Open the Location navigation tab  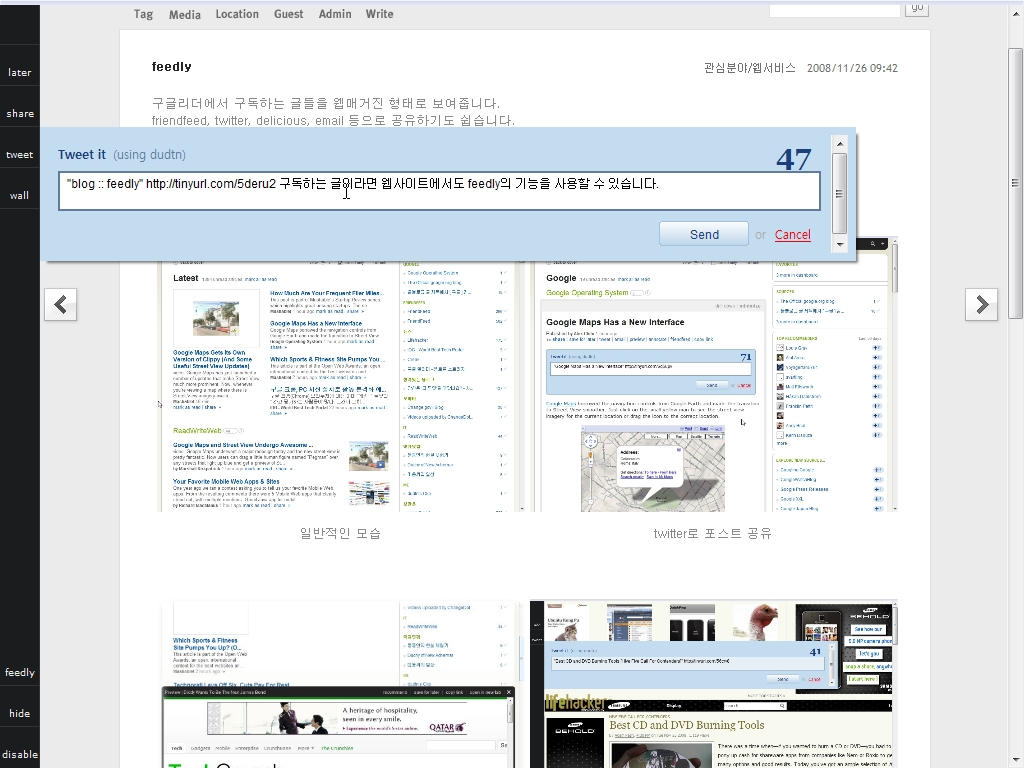point(237,14)
